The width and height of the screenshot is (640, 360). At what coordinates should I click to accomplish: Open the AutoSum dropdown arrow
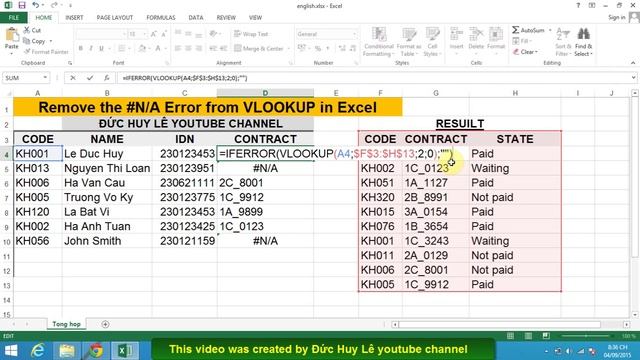(x=550, y=30)
